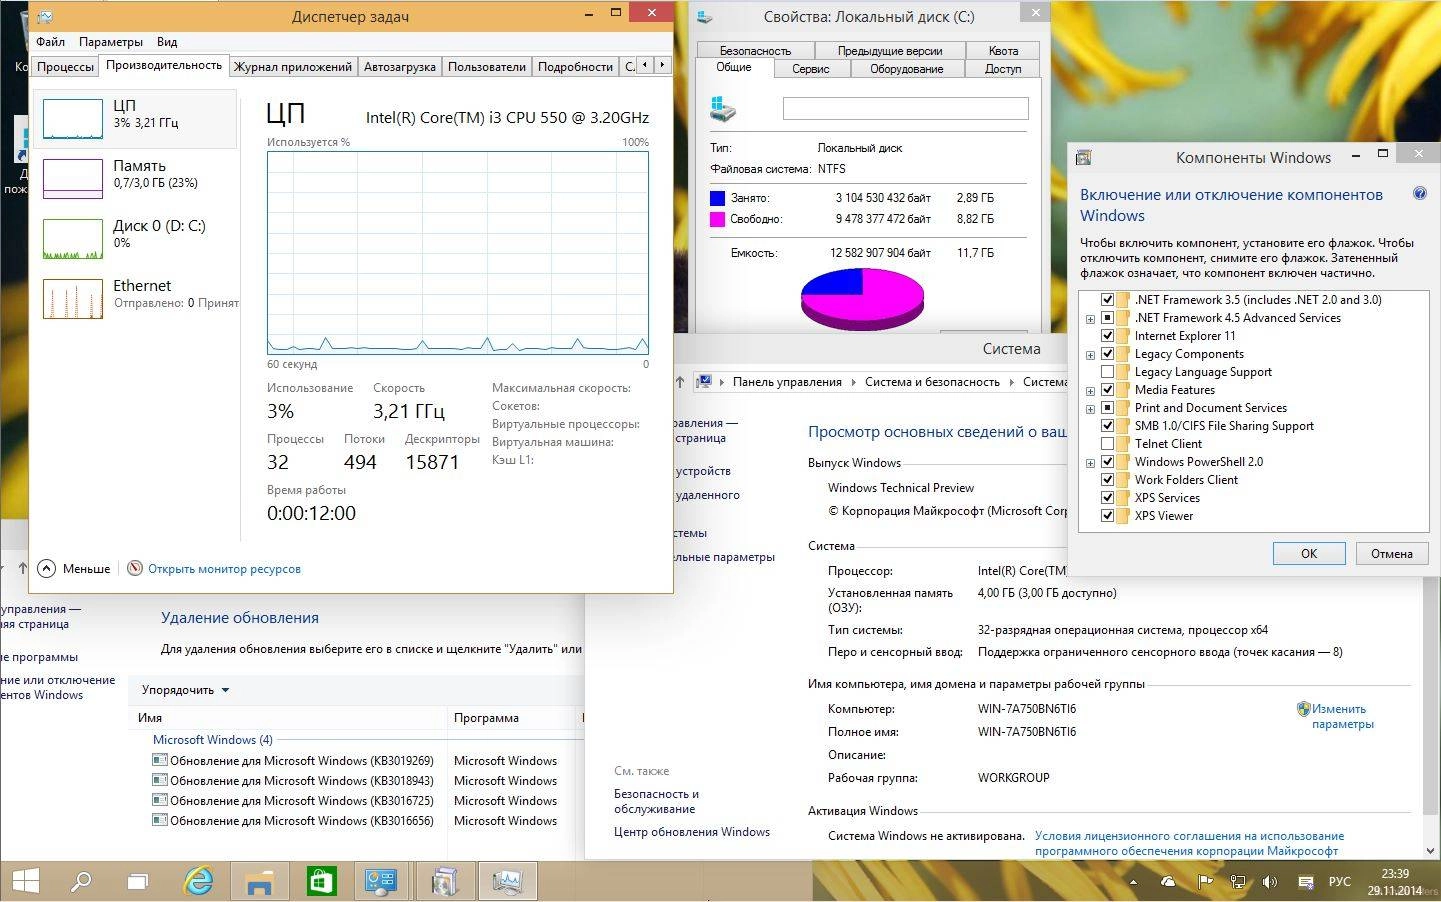1441x902 pixels.
Task: Click the blue Занято color swatch
Action: (x=717, y=198)
